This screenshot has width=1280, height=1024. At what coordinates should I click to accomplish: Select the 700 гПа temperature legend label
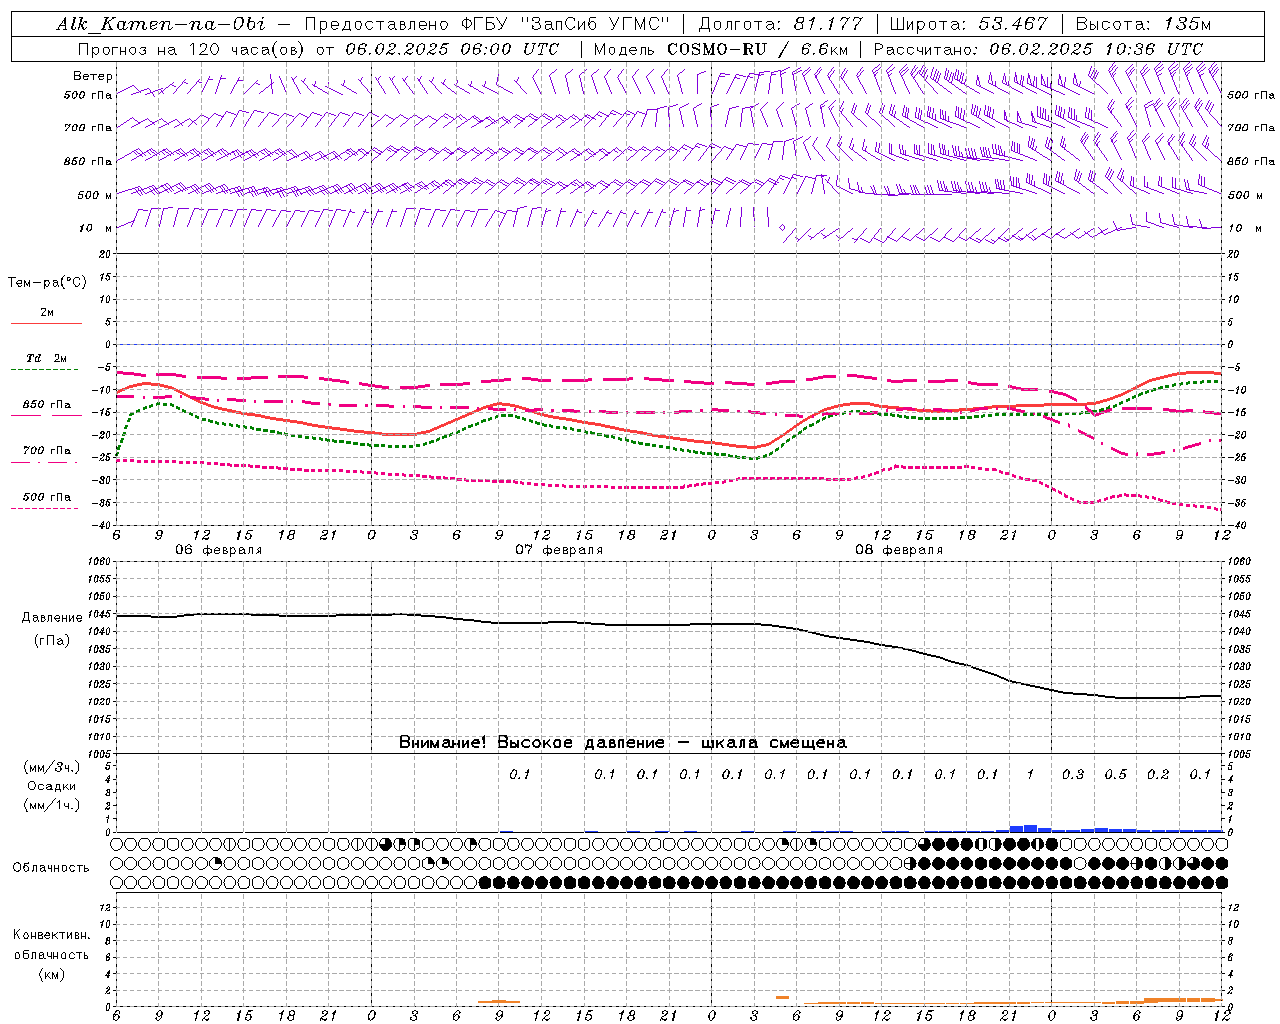[x=47, y=451]
